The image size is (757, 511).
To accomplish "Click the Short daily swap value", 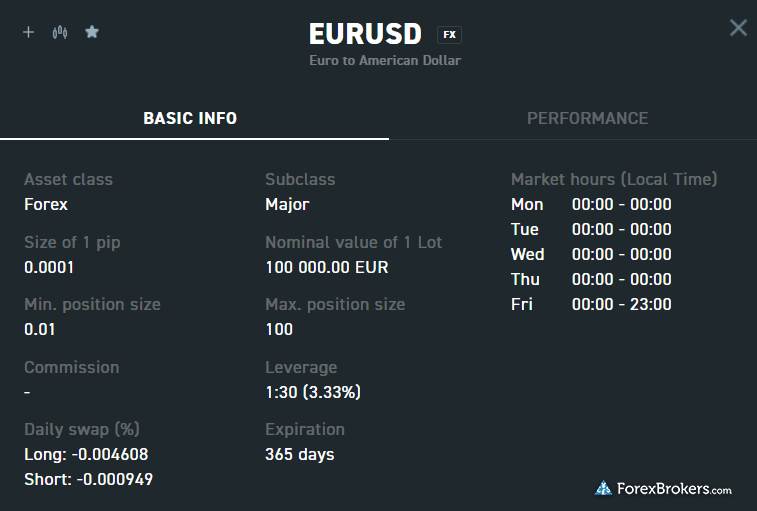I will [x=88, y=479].
